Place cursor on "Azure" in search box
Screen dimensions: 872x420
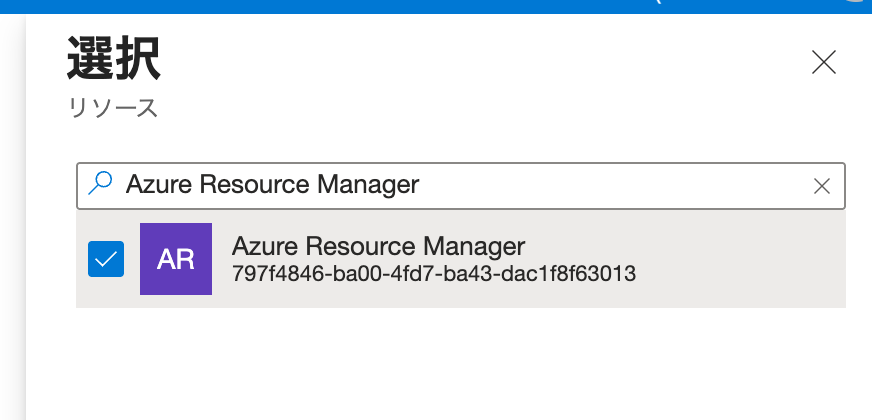tap(158, 185)
